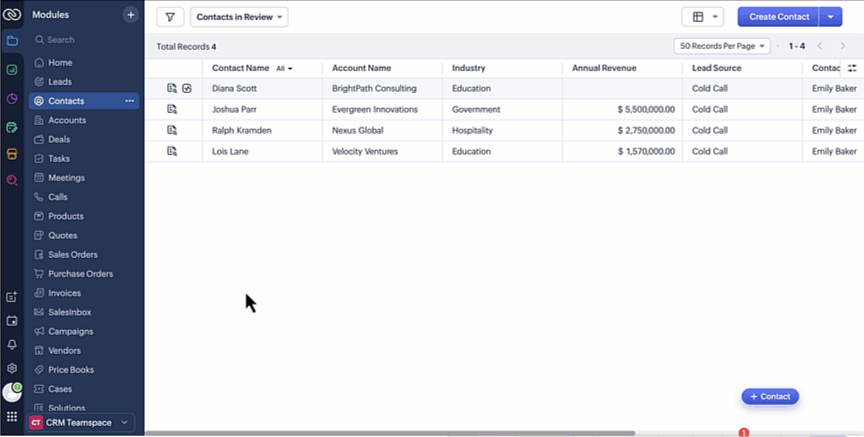
Task: Open the Purchase Orders module
Action: click(84, 274)
